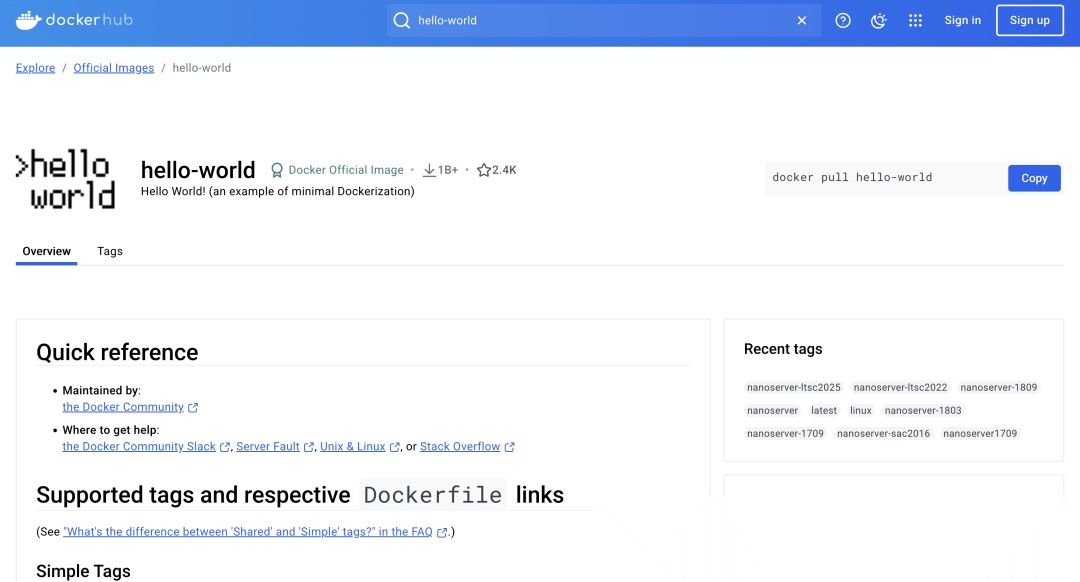Click the external link icon after Docker Community
The width and height of the screenshot is (1080, 582).
[193, 408]
